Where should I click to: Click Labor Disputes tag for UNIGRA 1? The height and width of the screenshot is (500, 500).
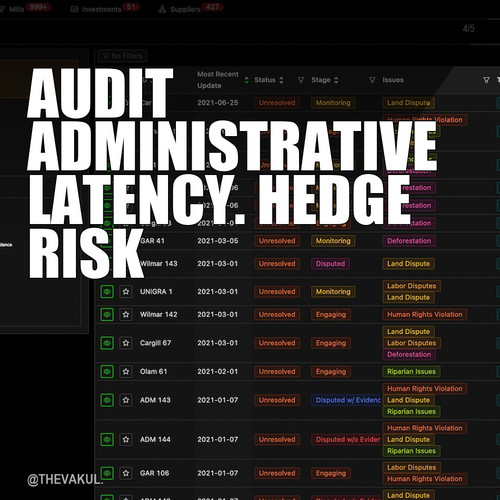[x=412, y=286]
